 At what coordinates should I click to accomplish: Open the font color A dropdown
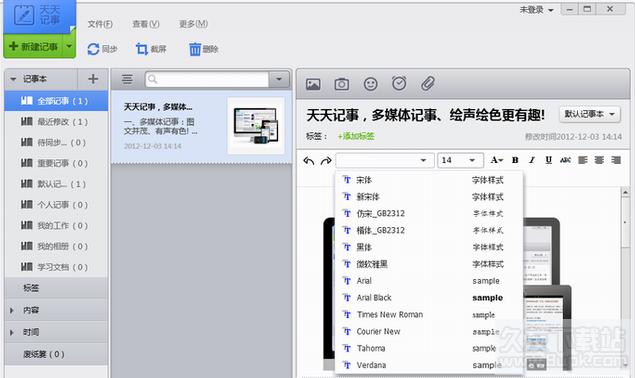pyautogui.click(x=496, y=160)
